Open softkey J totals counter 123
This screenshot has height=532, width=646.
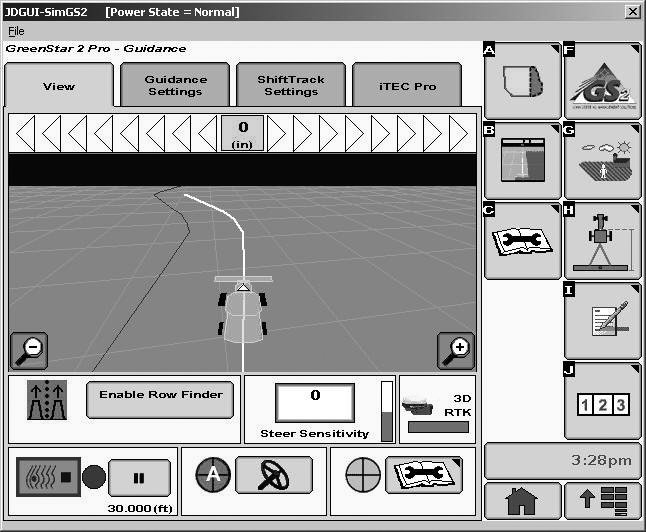coord(602,401)
